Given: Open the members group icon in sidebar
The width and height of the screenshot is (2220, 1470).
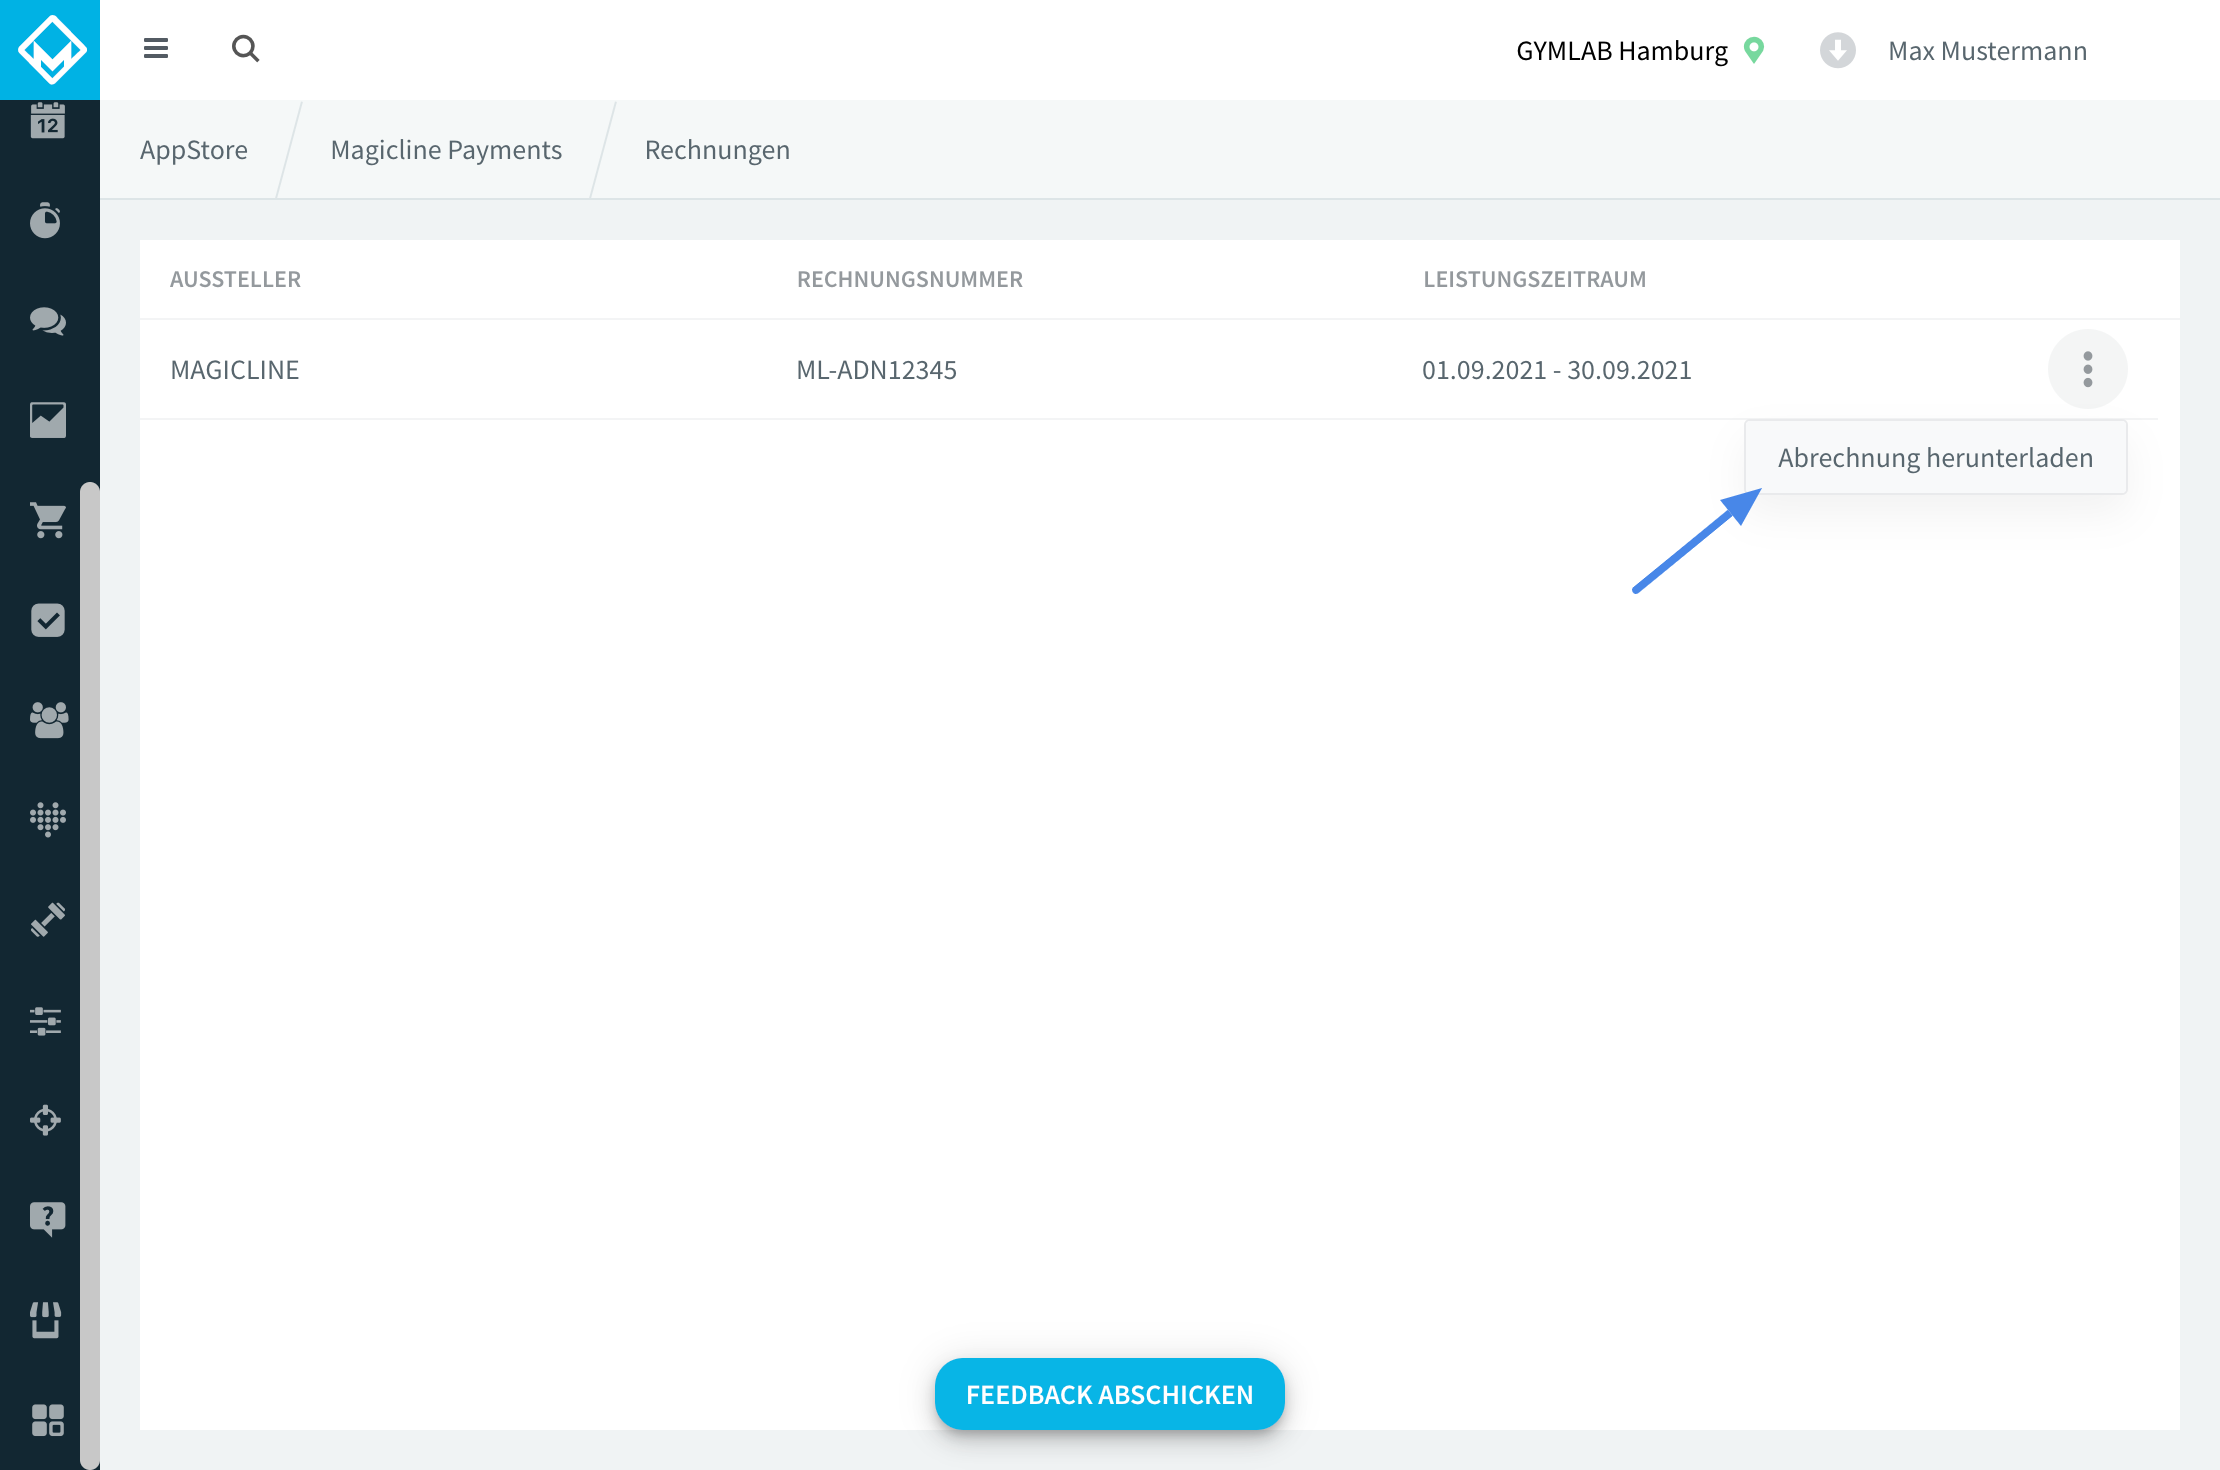Looking at the screenshot, I should tap(48, 719).
